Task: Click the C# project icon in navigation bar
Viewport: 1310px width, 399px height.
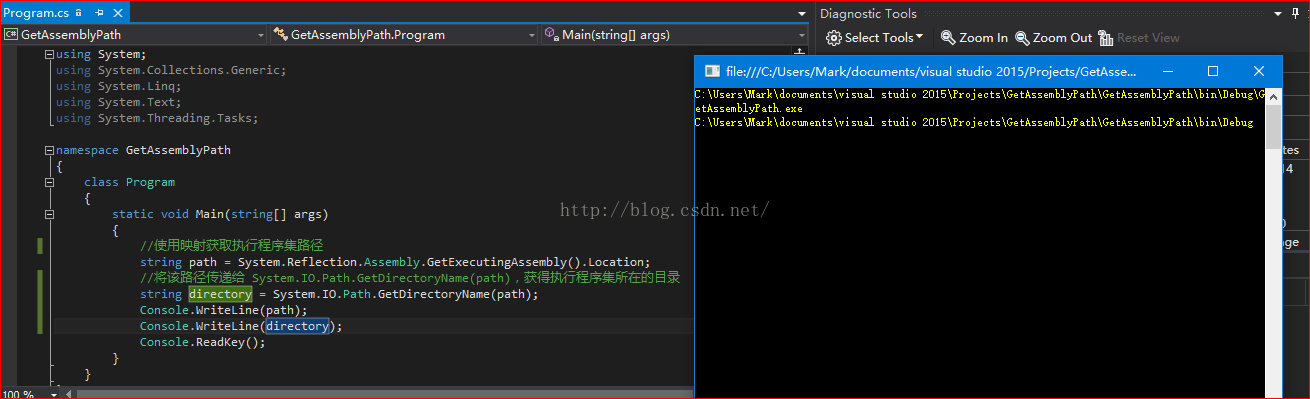Action: 10,34
